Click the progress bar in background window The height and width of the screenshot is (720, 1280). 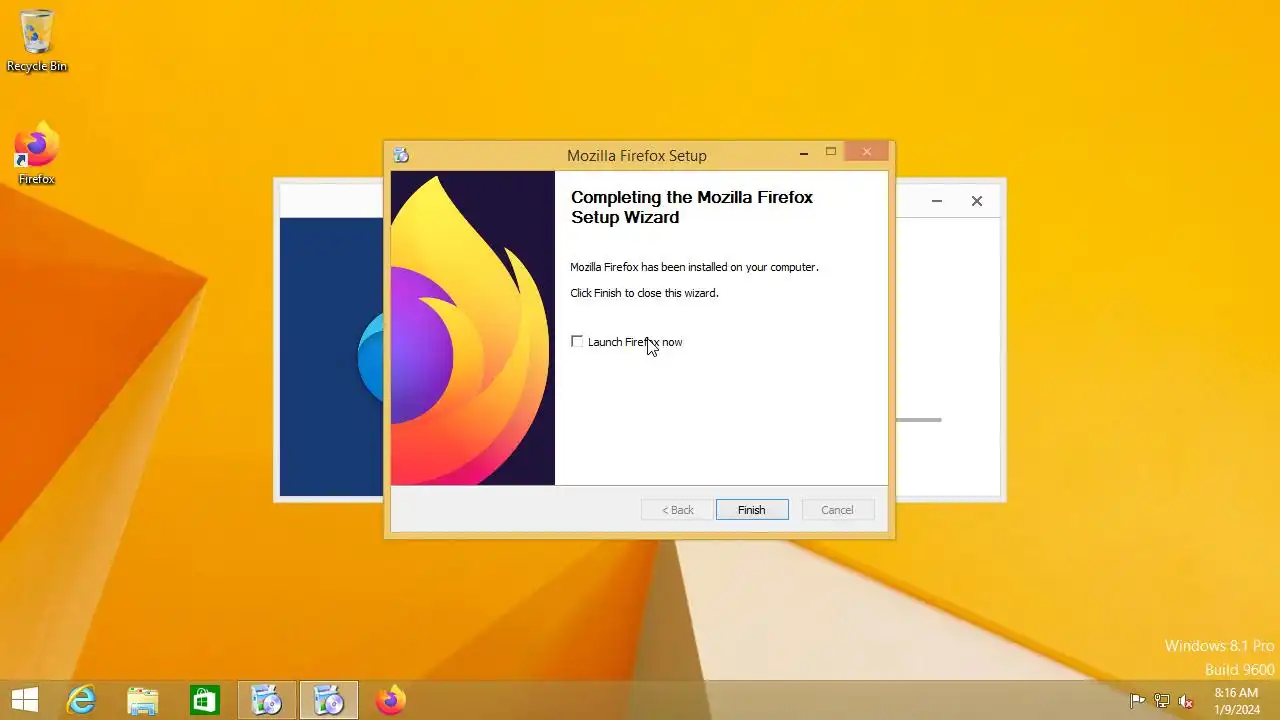[x=918, y=420]
